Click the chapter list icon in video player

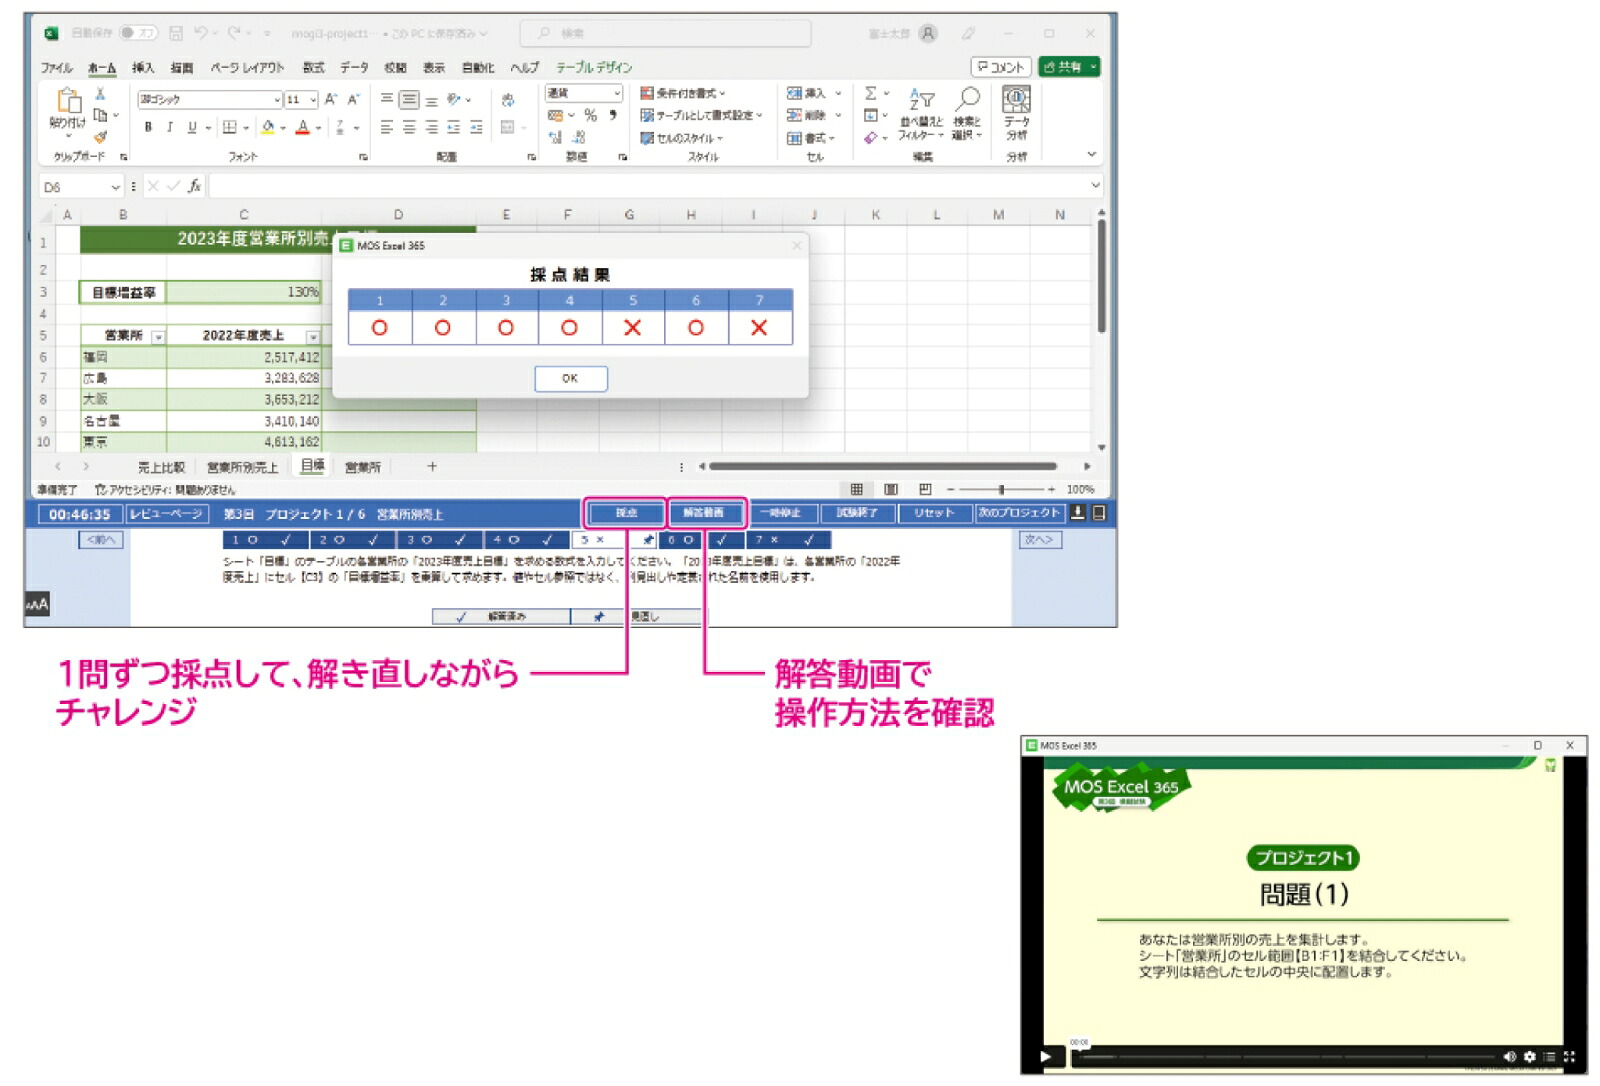[1549, 1056]
